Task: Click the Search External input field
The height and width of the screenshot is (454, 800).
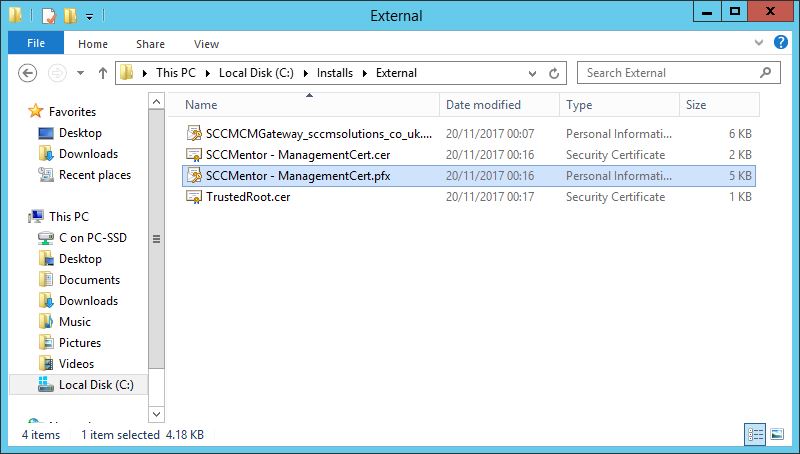Action: (668, 73)
